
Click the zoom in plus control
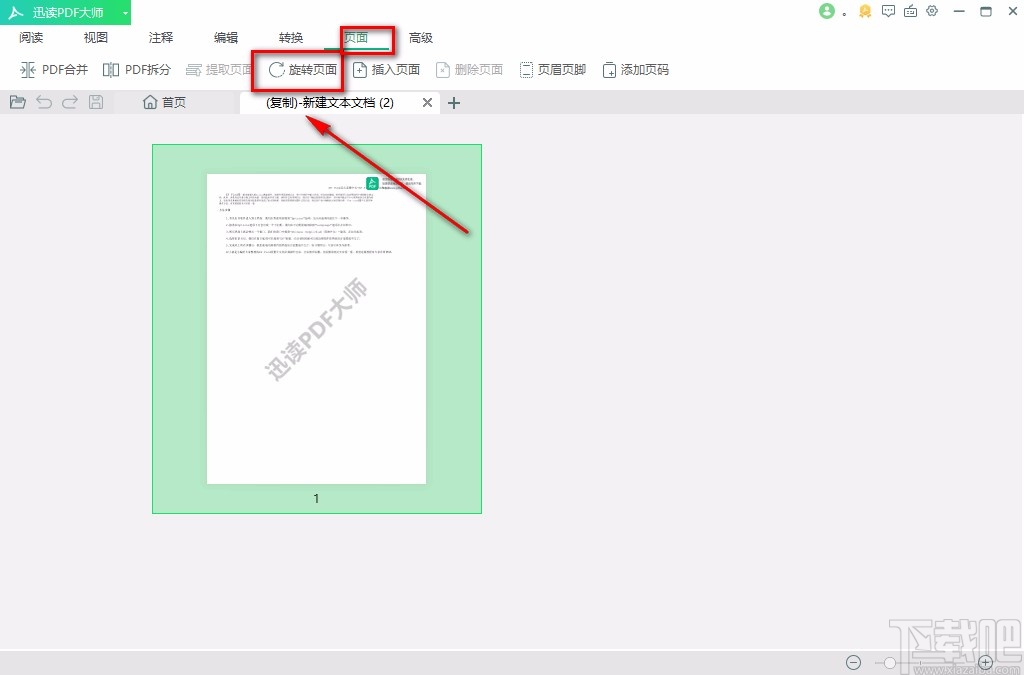coord(985,662)
